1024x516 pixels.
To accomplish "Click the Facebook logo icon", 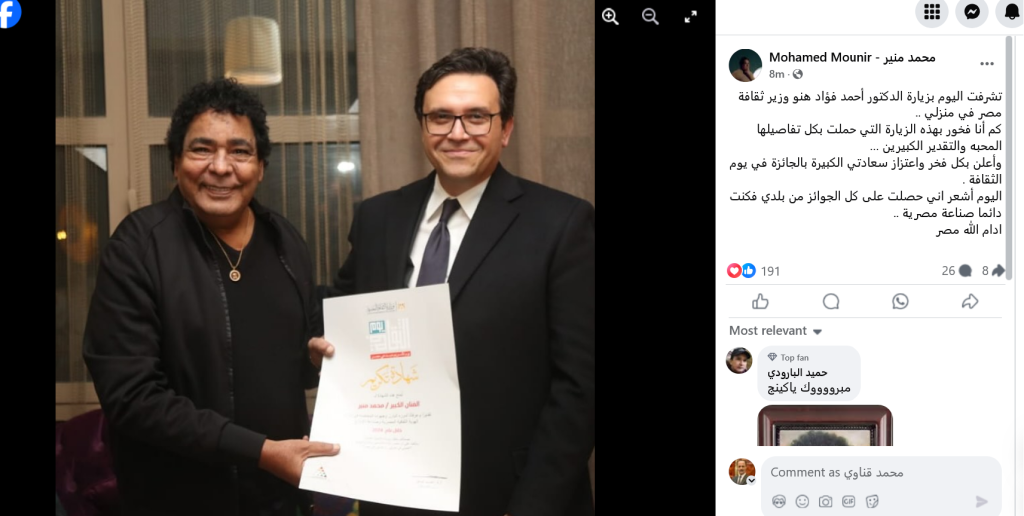I will [x=10, y=14].
